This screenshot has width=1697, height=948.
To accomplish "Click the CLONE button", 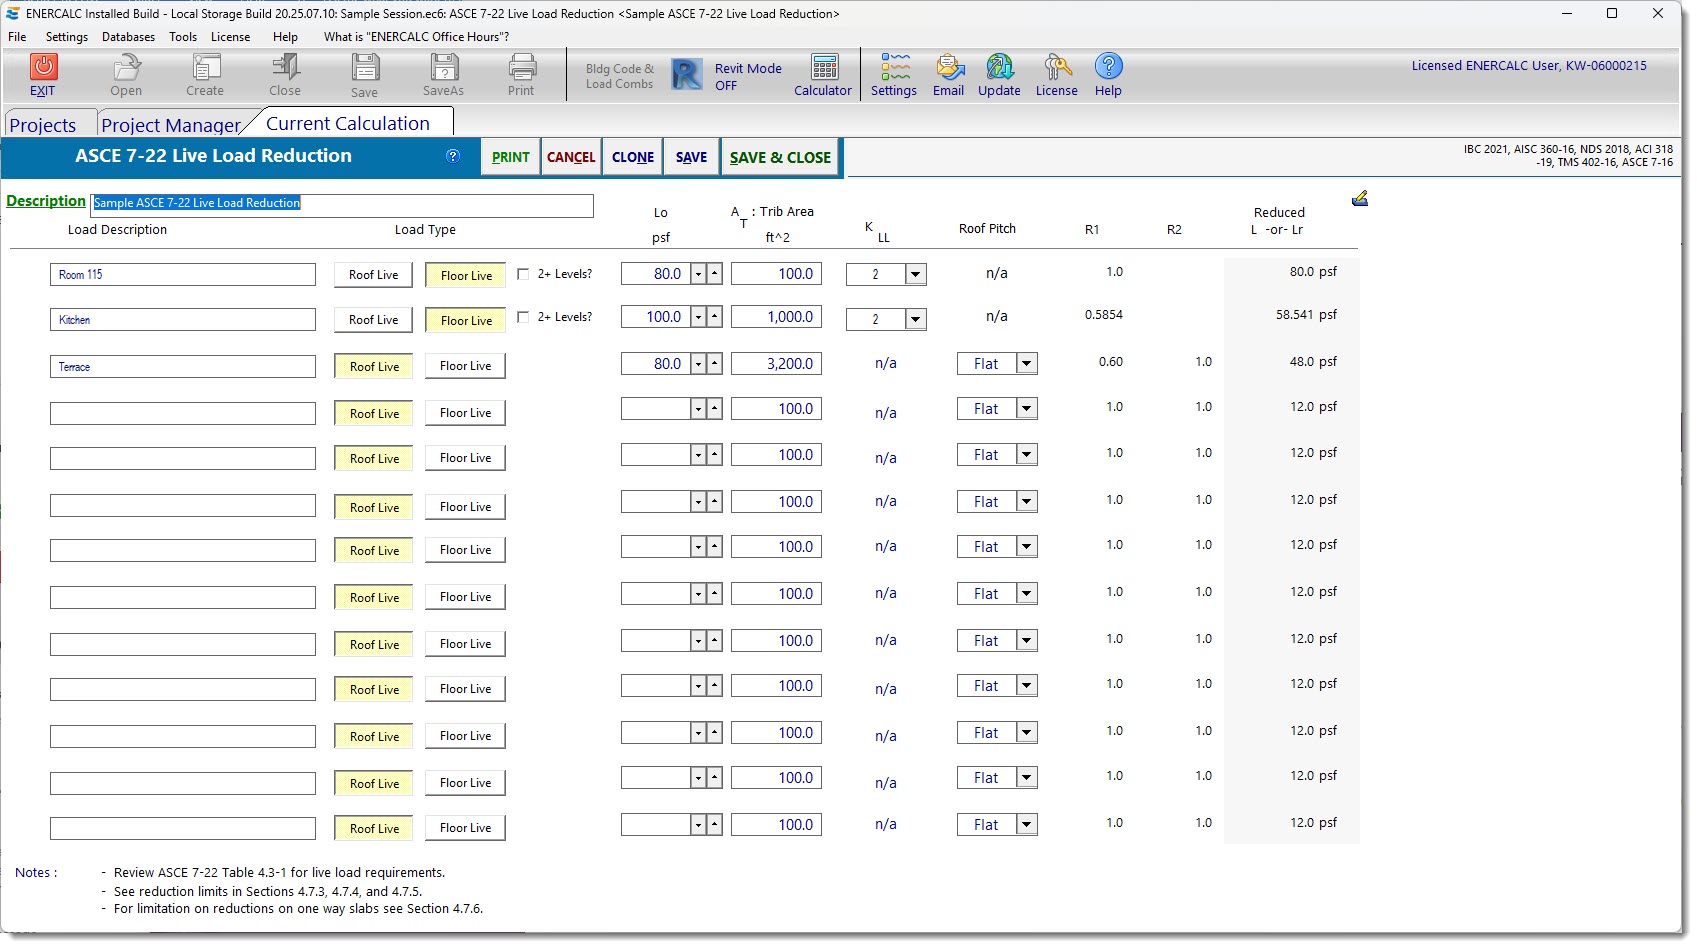I will [x=633, y=157].
